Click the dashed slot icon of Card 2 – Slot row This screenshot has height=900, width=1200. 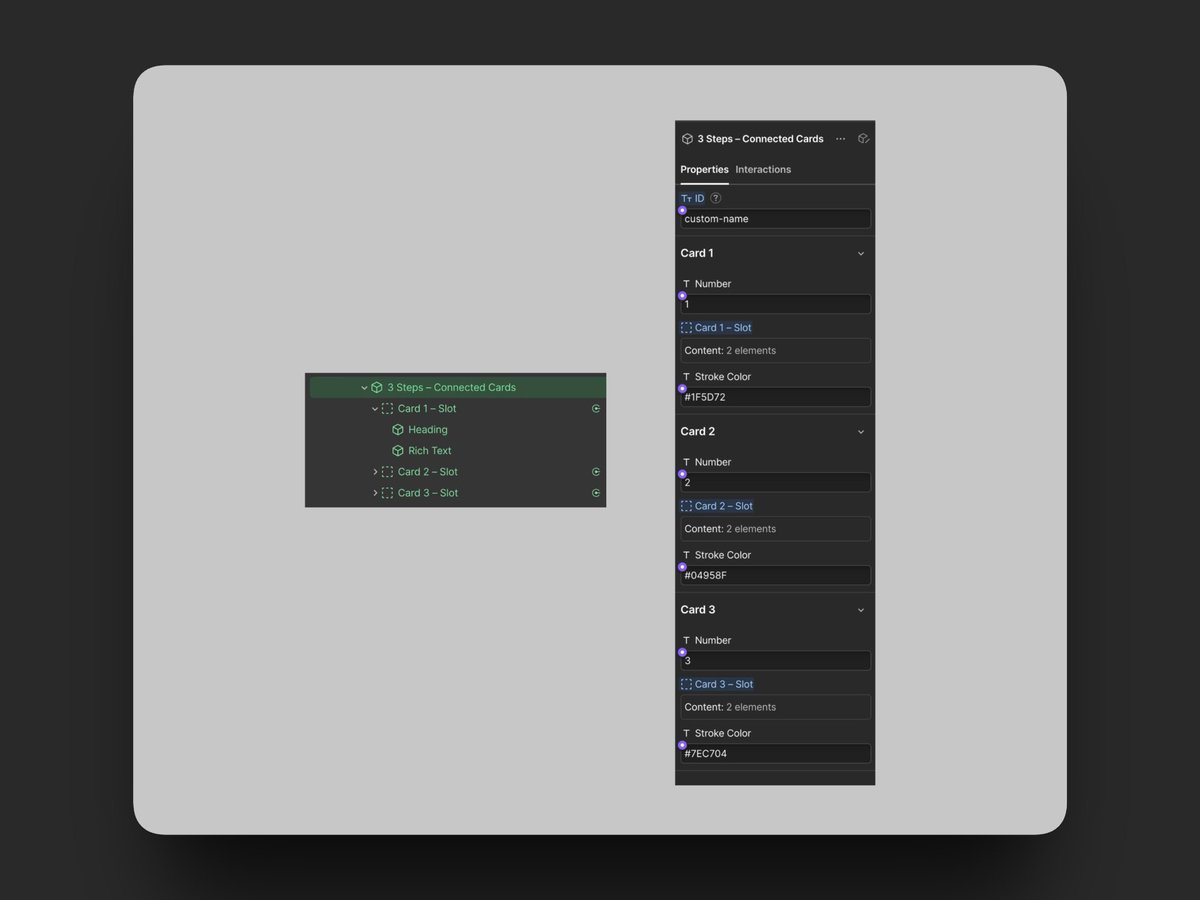point(387,471)
